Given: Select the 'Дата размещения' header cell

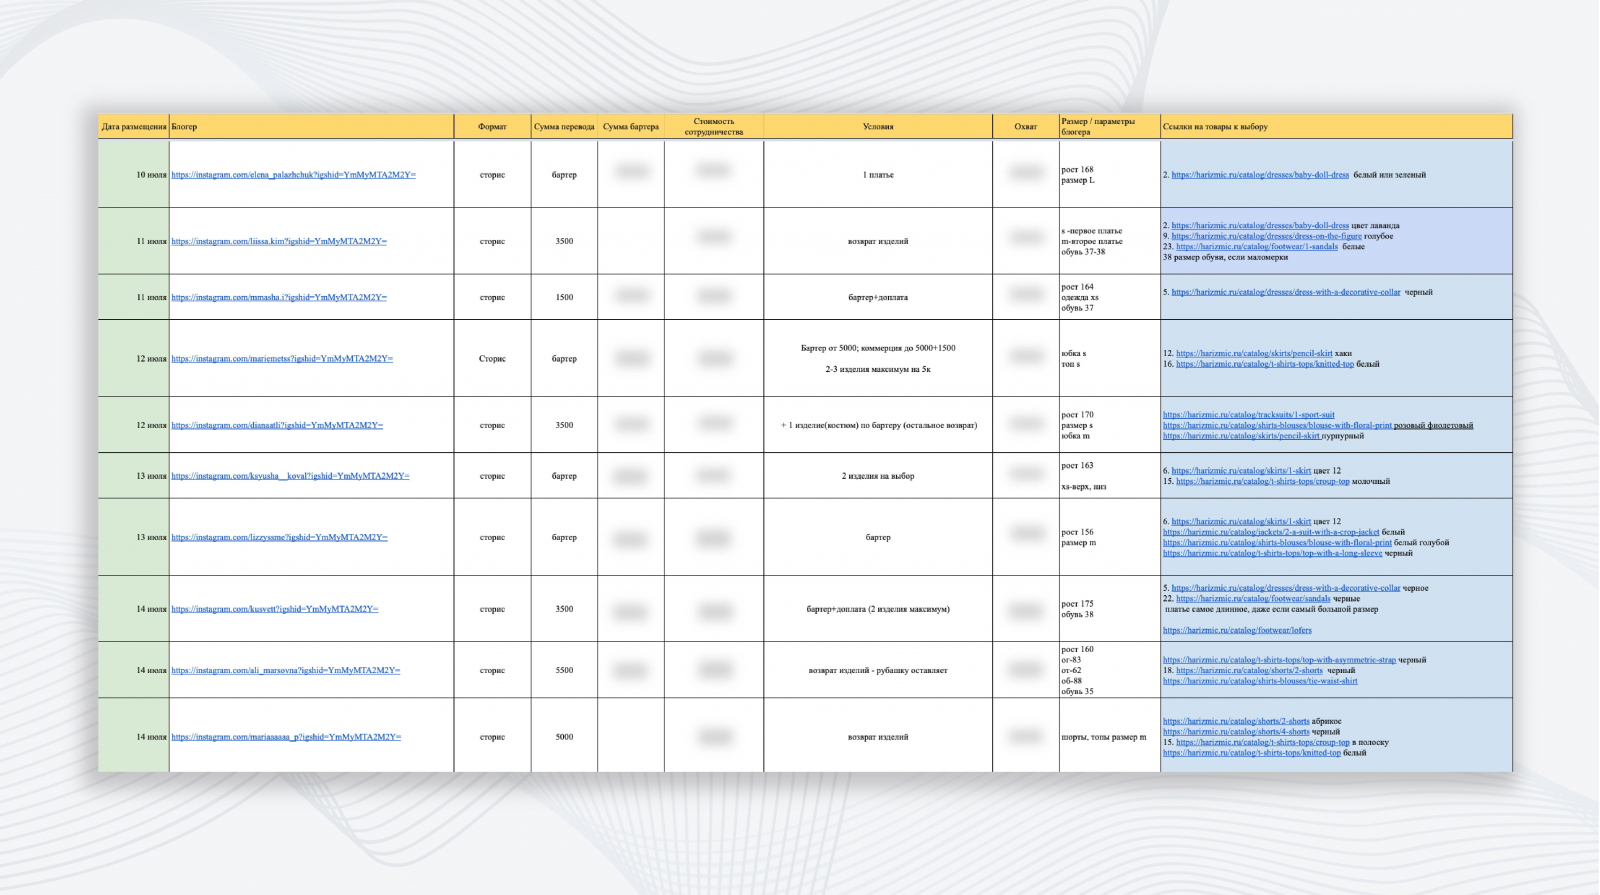Looking at the screenshot, I should 134,127.
